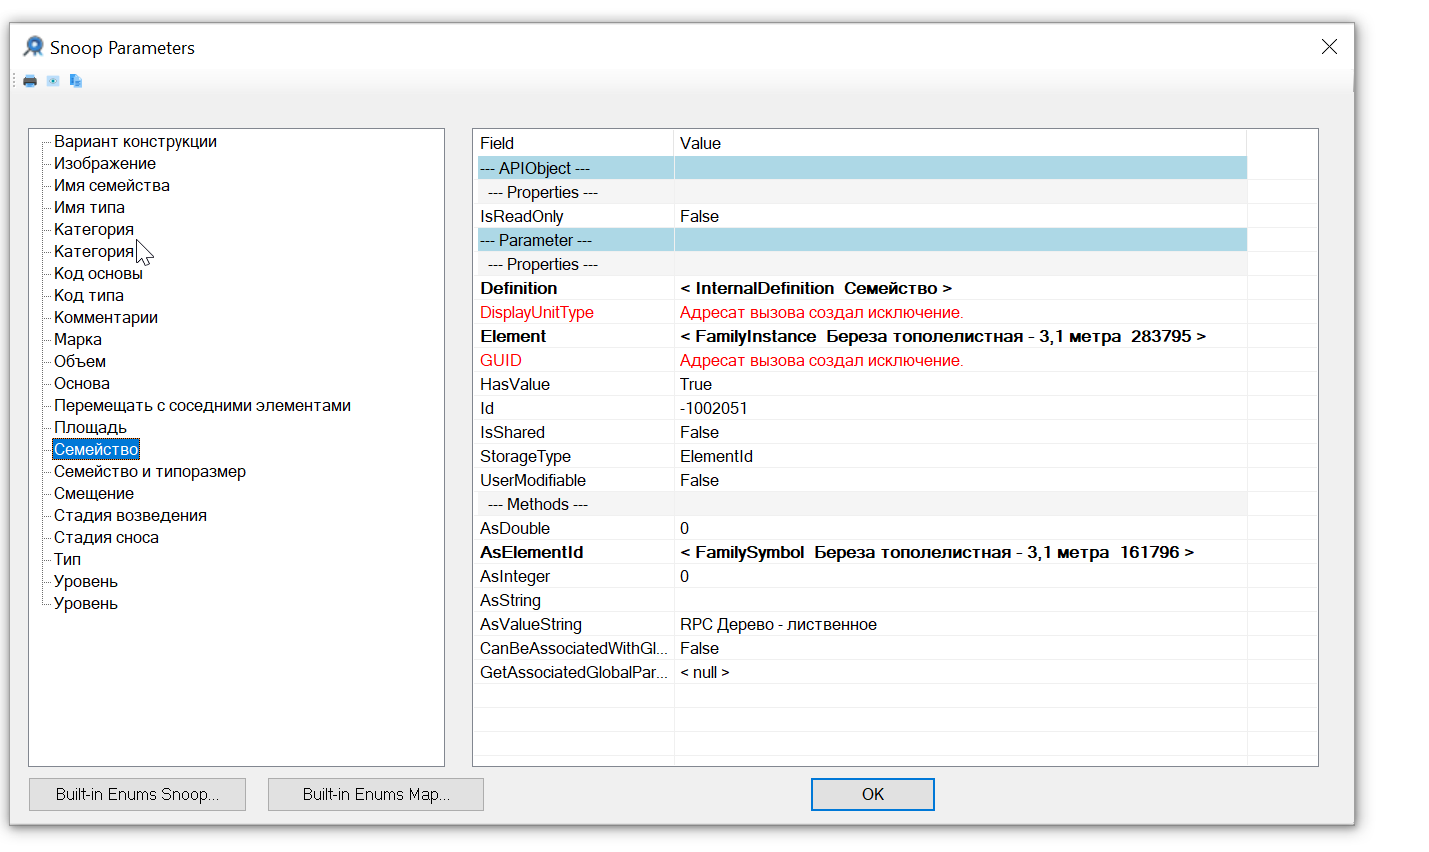
Task: Click the StorageType field
Action: 525,456
